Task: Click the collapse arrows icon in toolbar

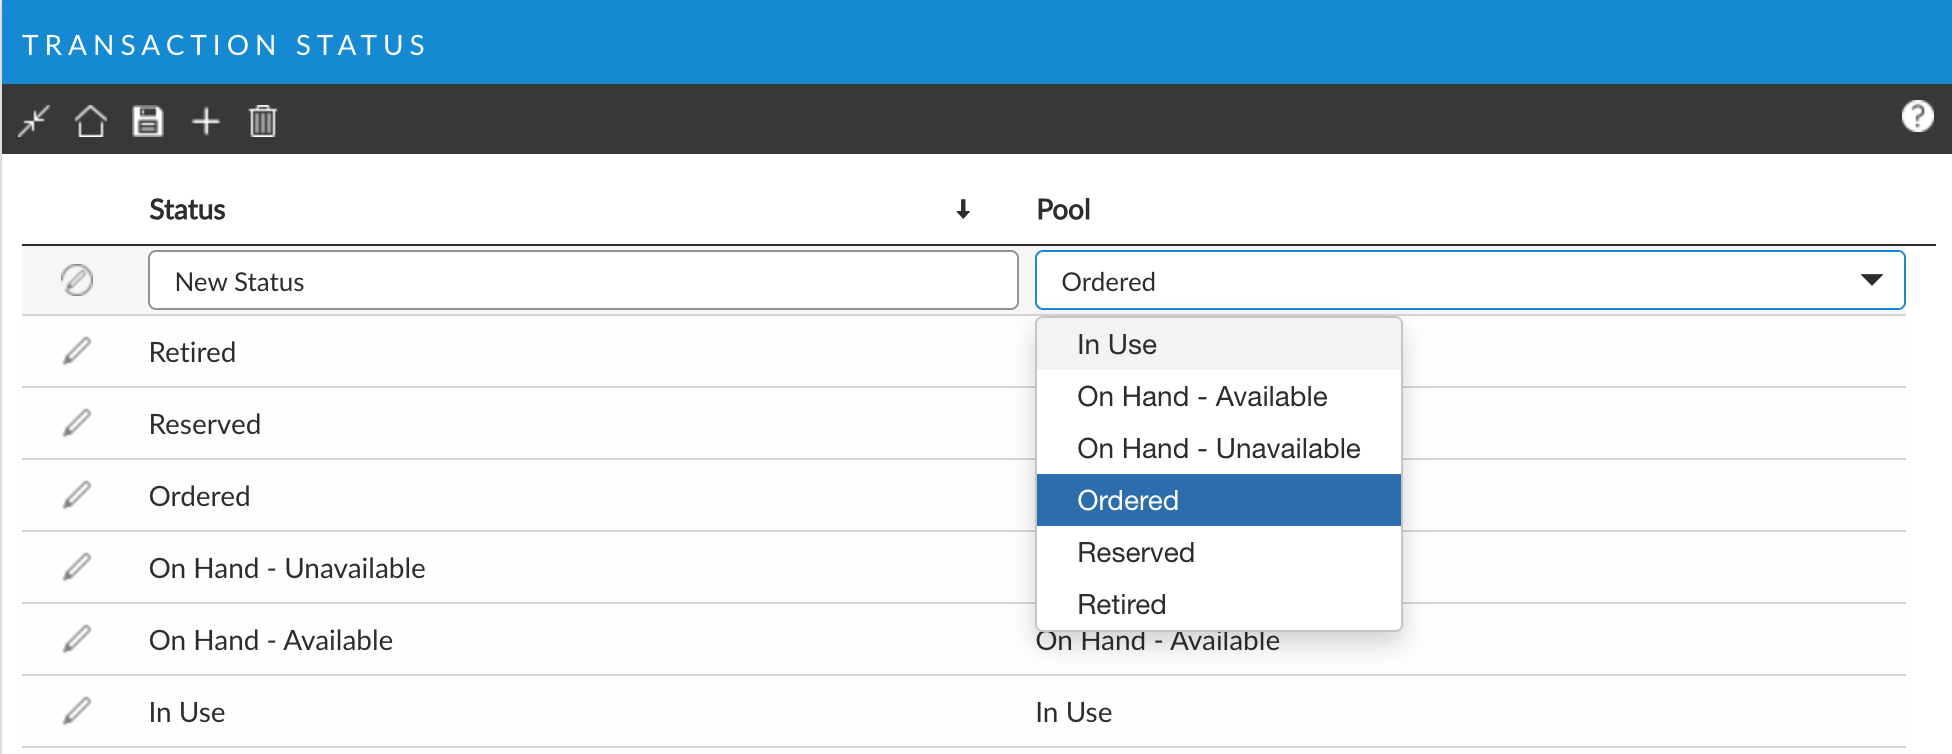Action: [34, 121]
